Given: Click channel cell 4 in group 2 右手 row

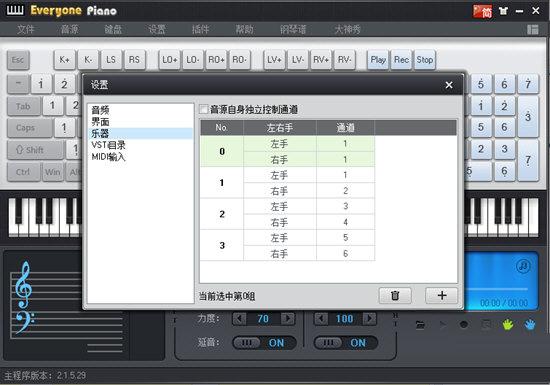Looking at the screenshot, I should point(346,222).
